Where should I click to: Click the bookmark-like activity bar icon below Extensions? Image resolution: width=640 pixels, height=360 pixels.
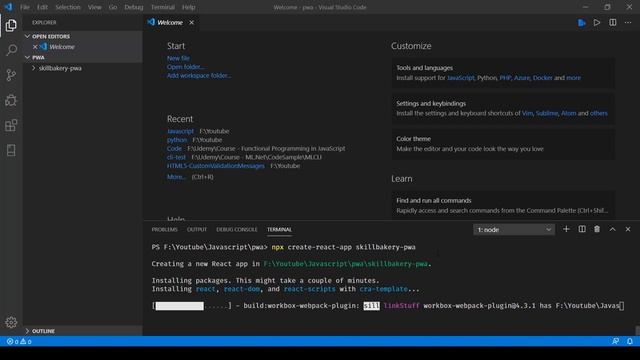(x=11, y=150)
